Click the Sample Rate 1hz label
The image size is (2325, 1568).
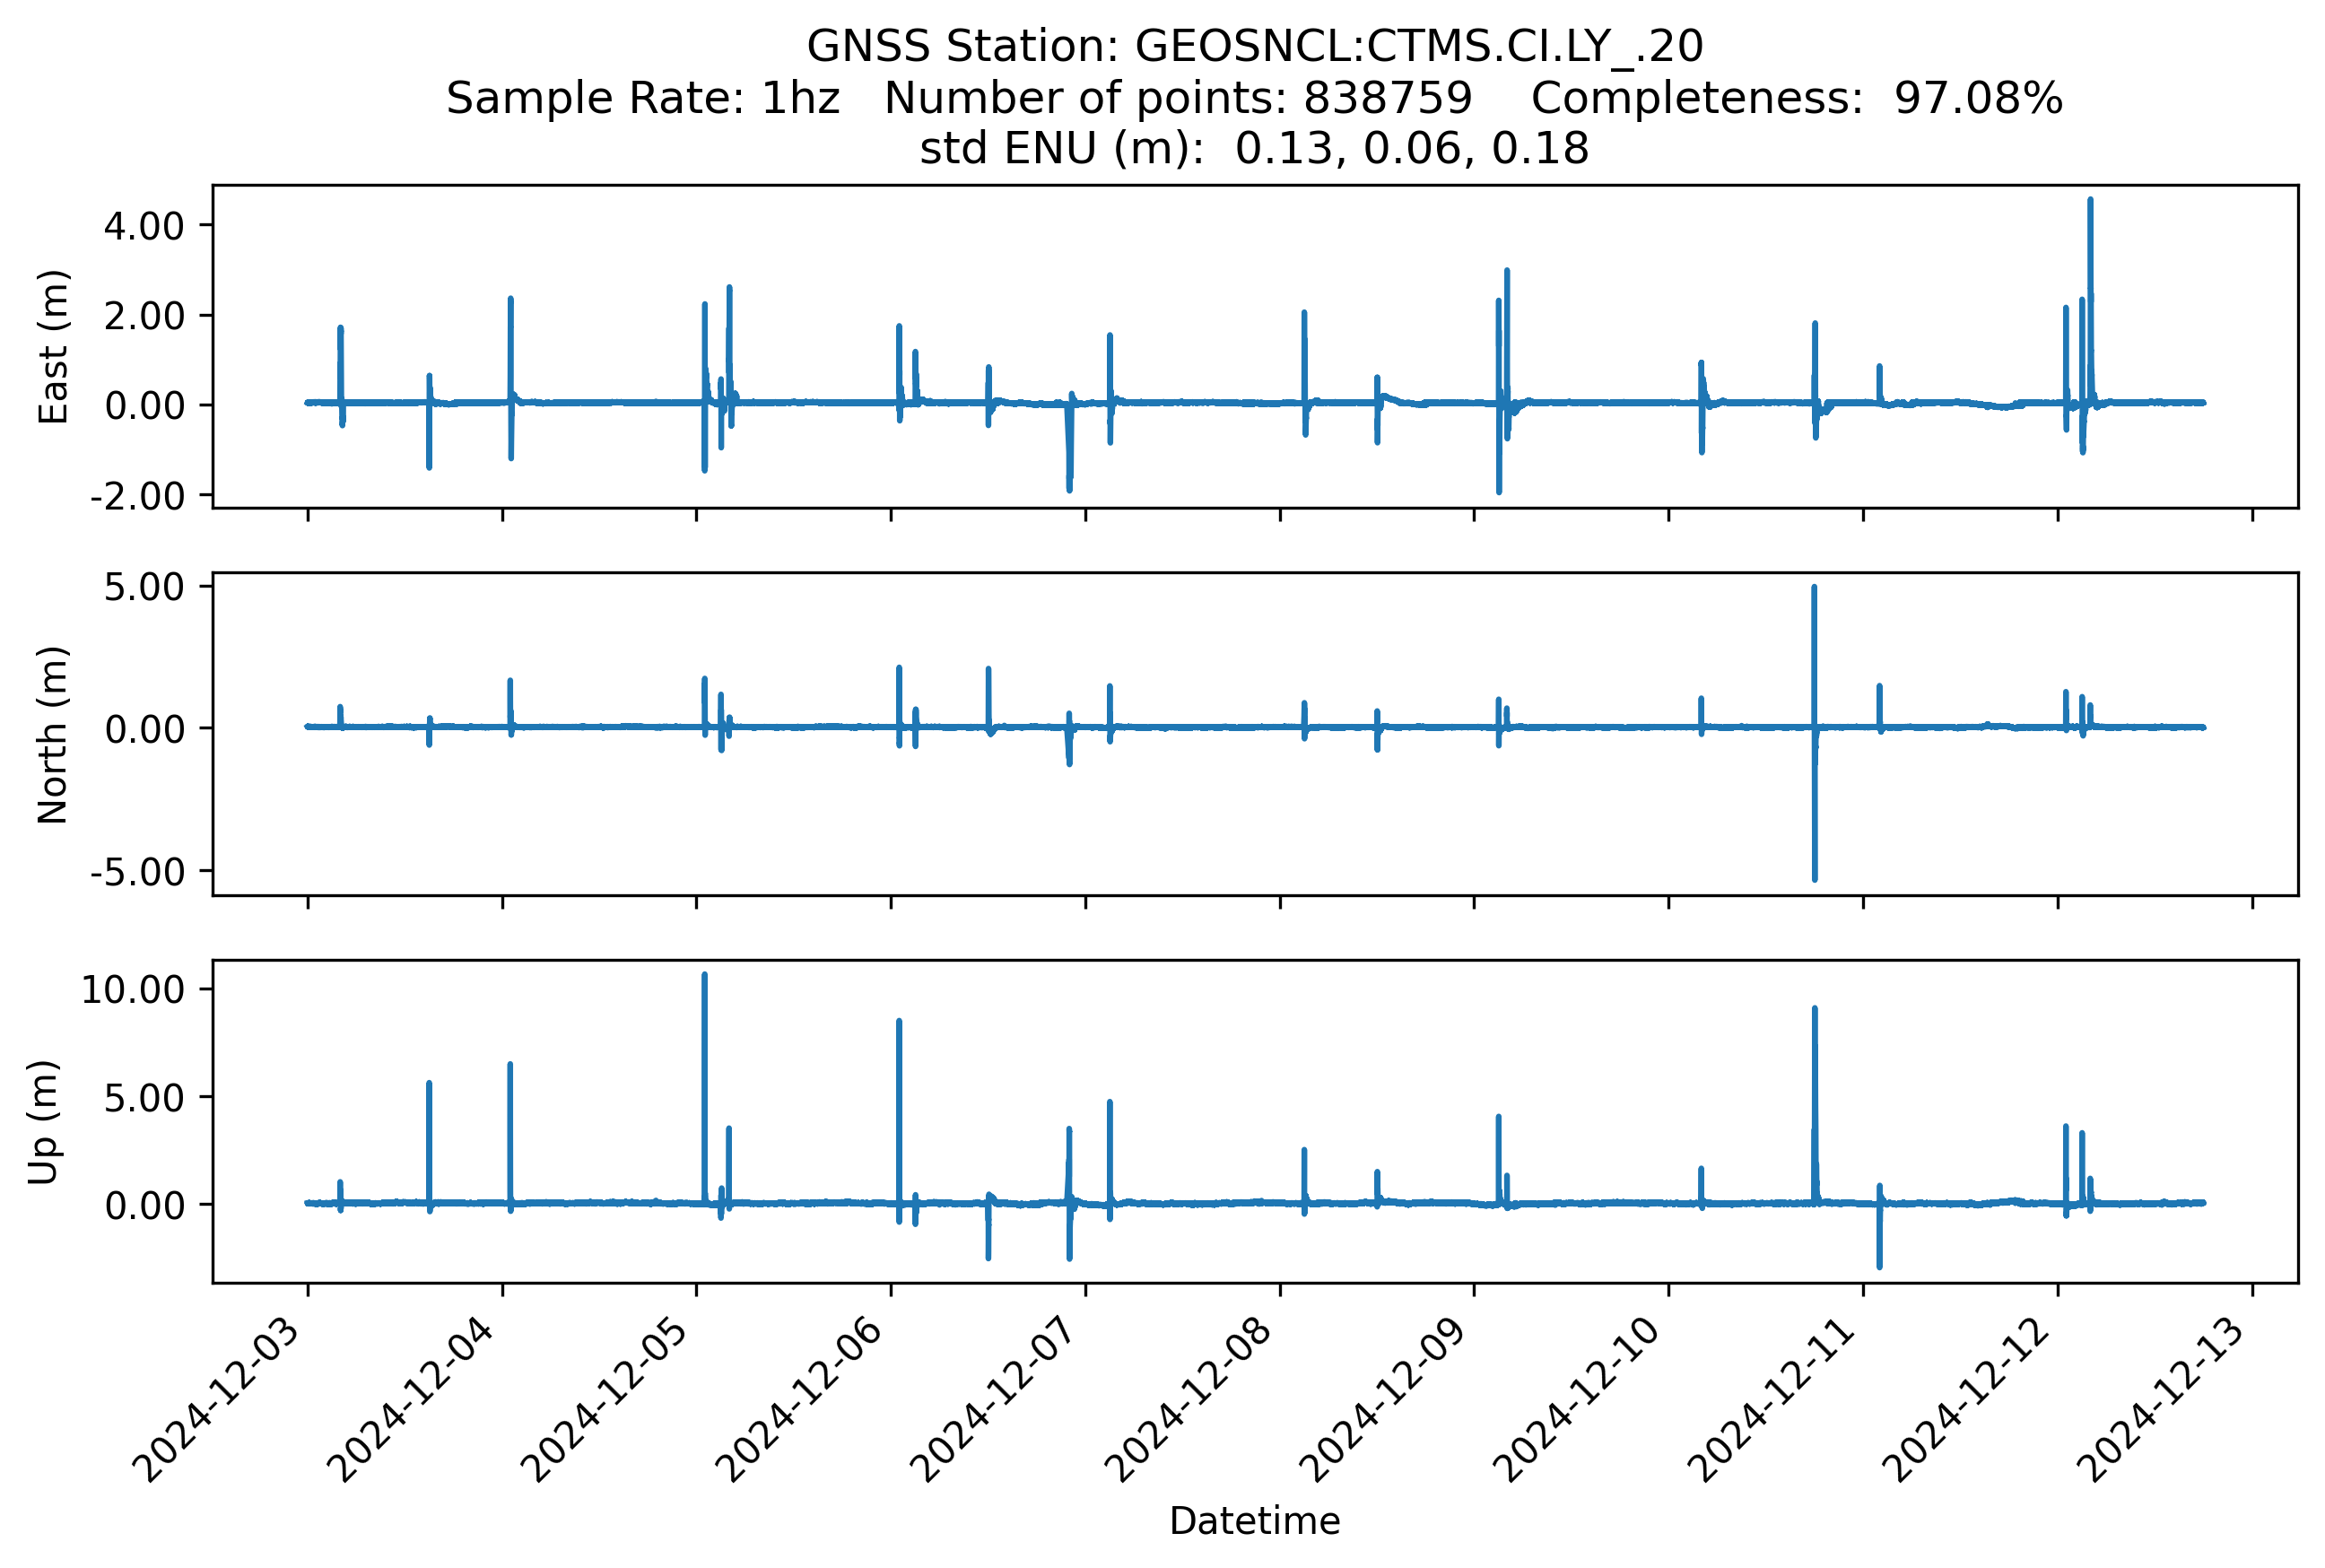tap(642, 98)
